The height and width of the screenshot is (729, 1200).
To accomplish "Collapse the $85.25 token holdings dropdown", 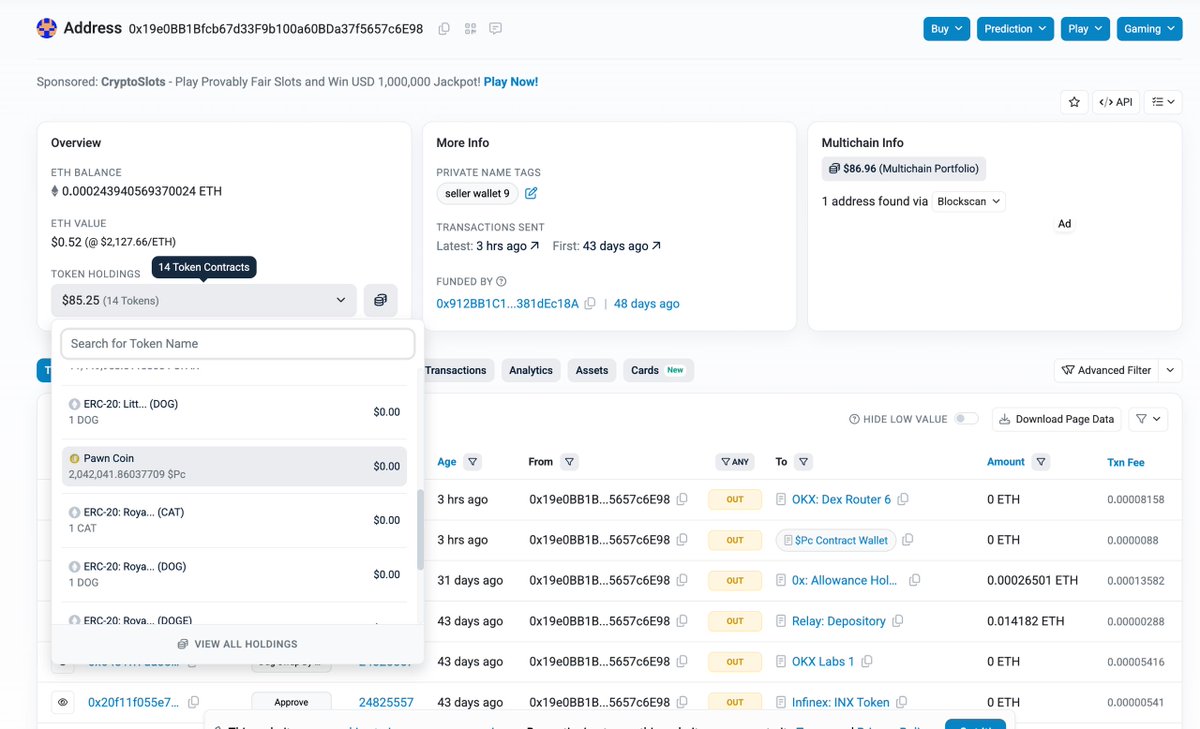I will (204, 300).
